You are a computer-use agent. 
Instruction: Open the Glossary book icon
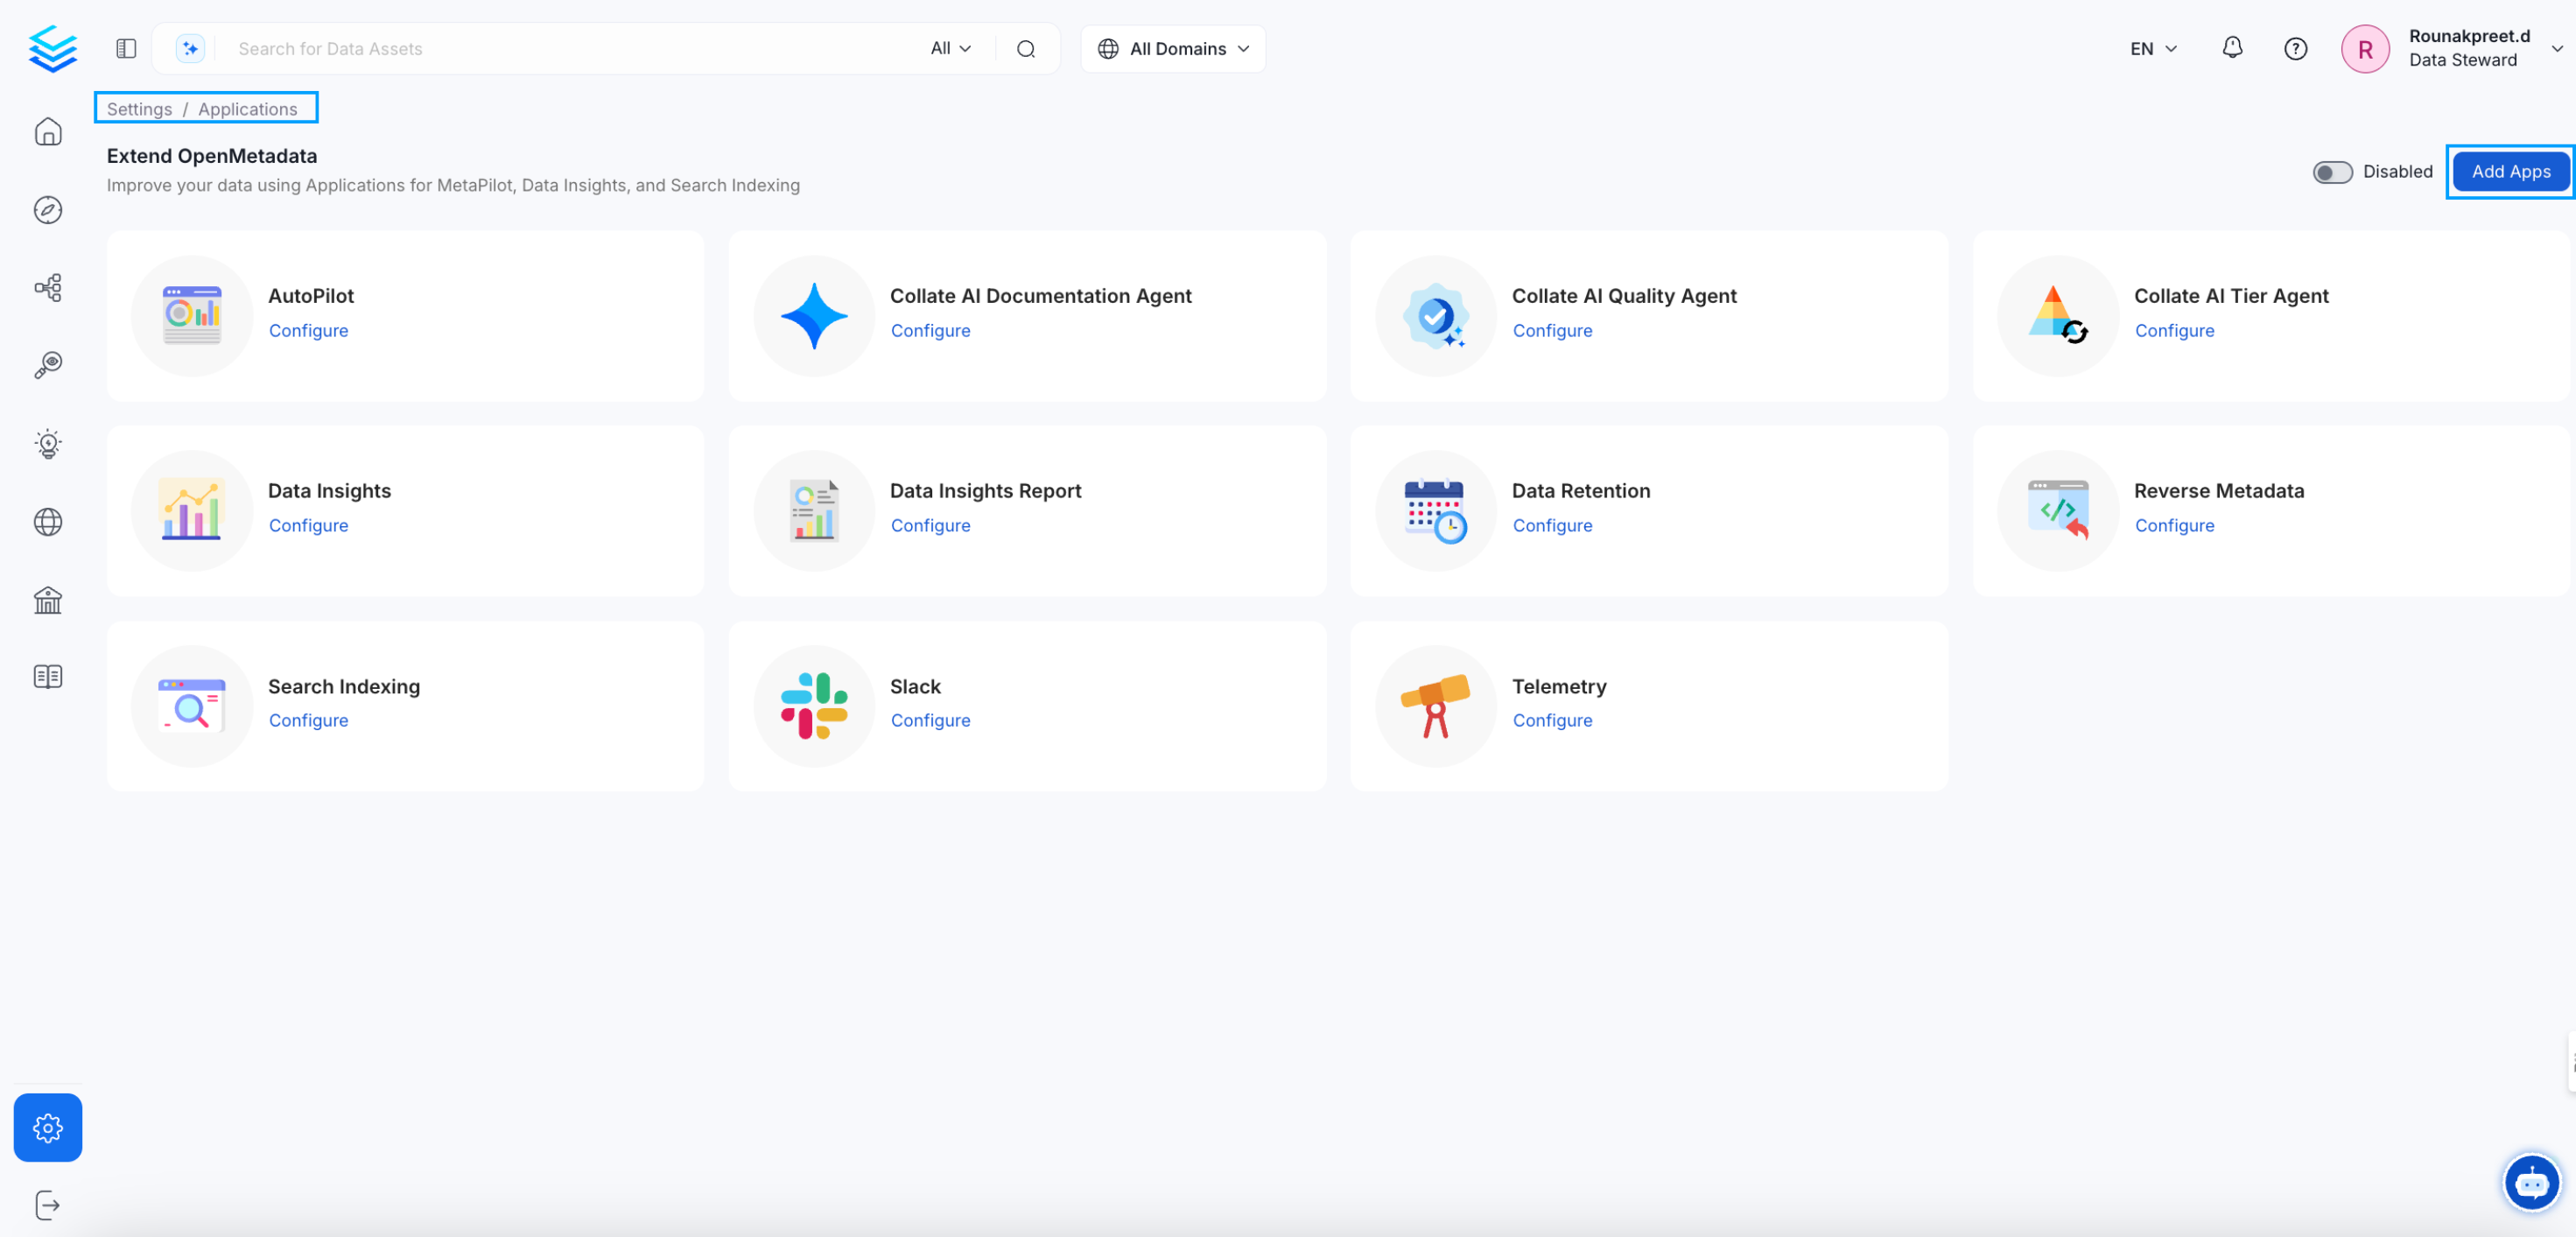point(47,676)
